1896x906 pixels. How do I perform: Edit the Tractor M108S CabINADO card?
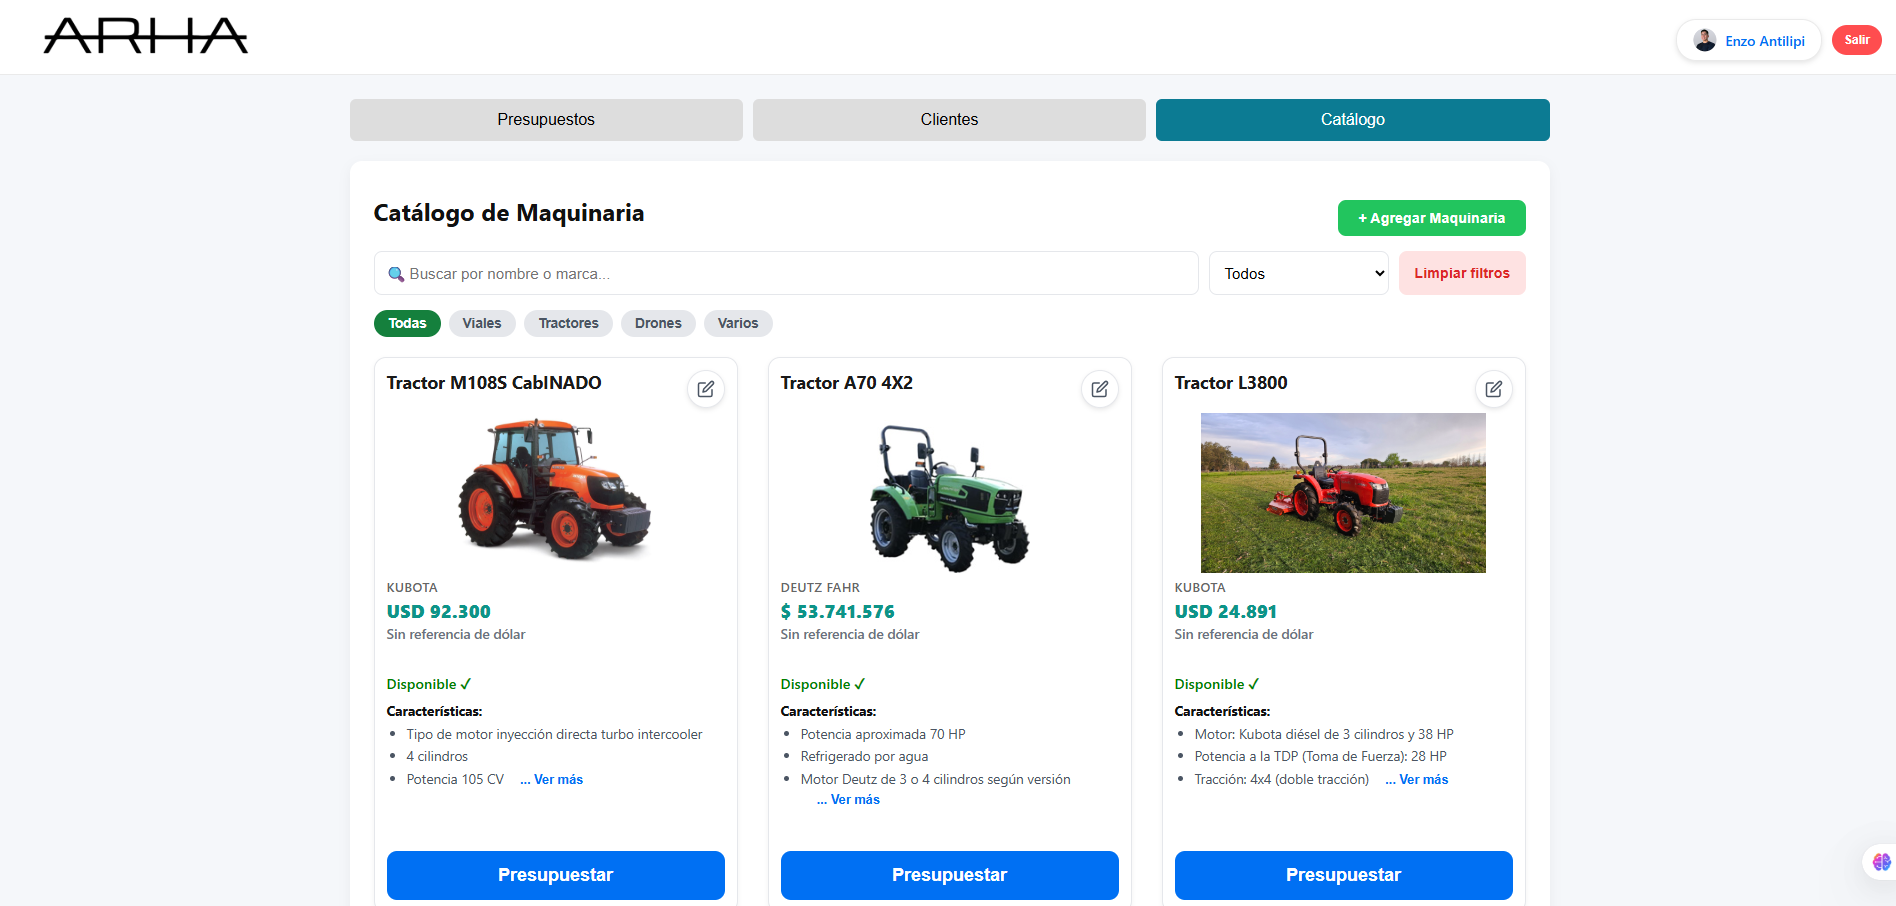pos(705,389)
